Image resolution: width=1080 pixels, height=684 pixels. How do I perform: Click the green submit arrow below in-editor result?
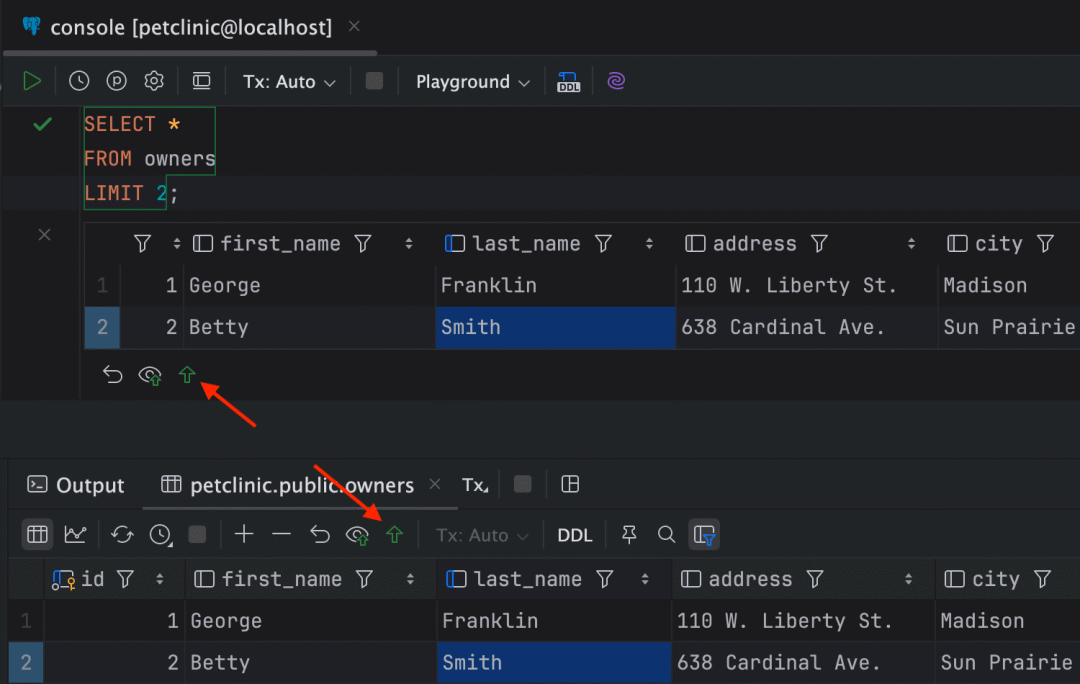click(x=187, y=375)
